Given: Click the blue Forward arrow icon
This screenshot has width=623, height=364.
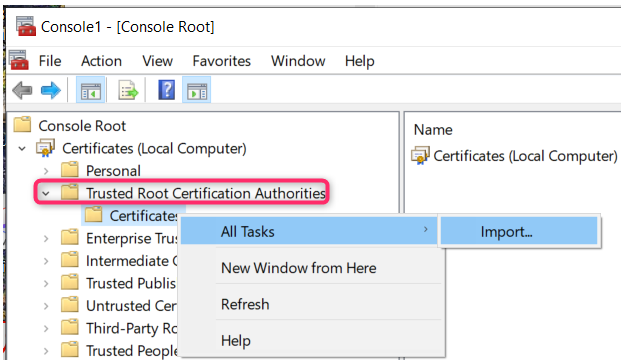Looking at the screenshot, I should [50, 91].
